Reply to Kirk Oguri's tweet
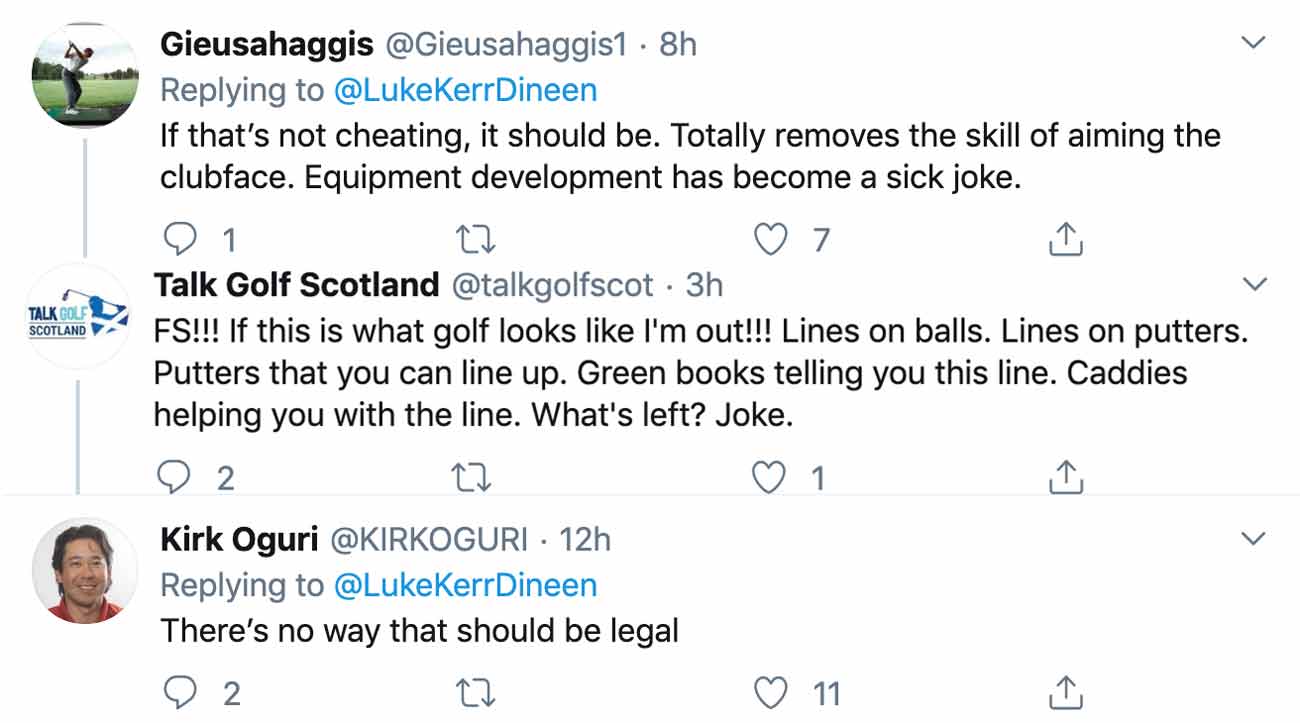 click(x=179, y=692)
